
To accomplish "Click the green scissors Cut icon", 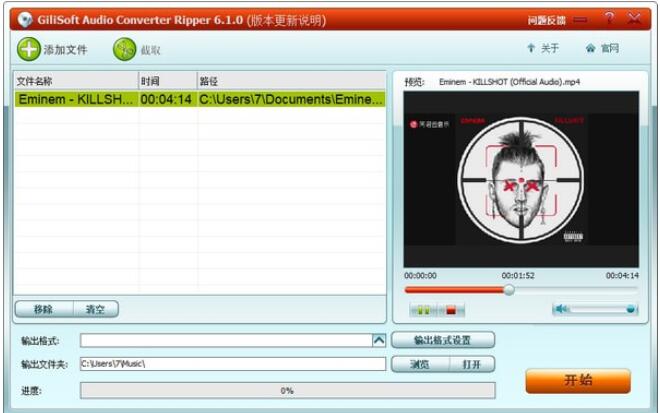I will 125,49.
